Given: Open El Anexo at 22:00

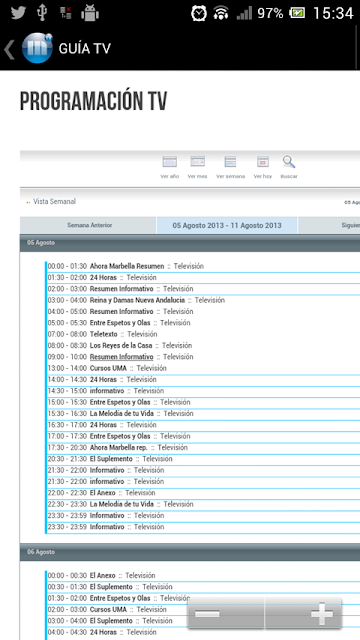Looking at the screenshot, I should [x=102, y=493].
